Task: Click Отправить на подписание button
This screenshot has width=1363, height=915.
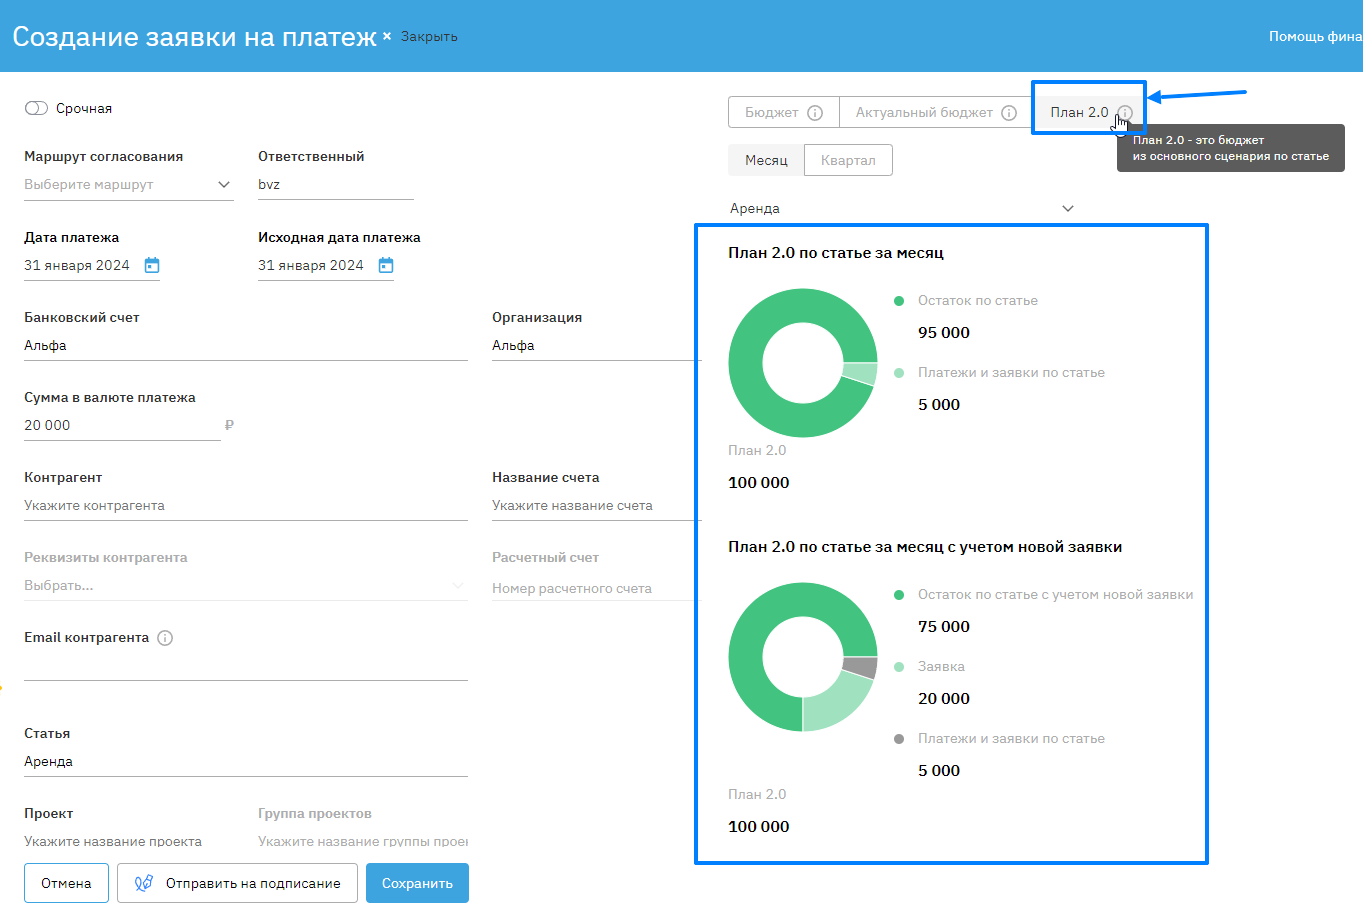Action: pos(237,883)
